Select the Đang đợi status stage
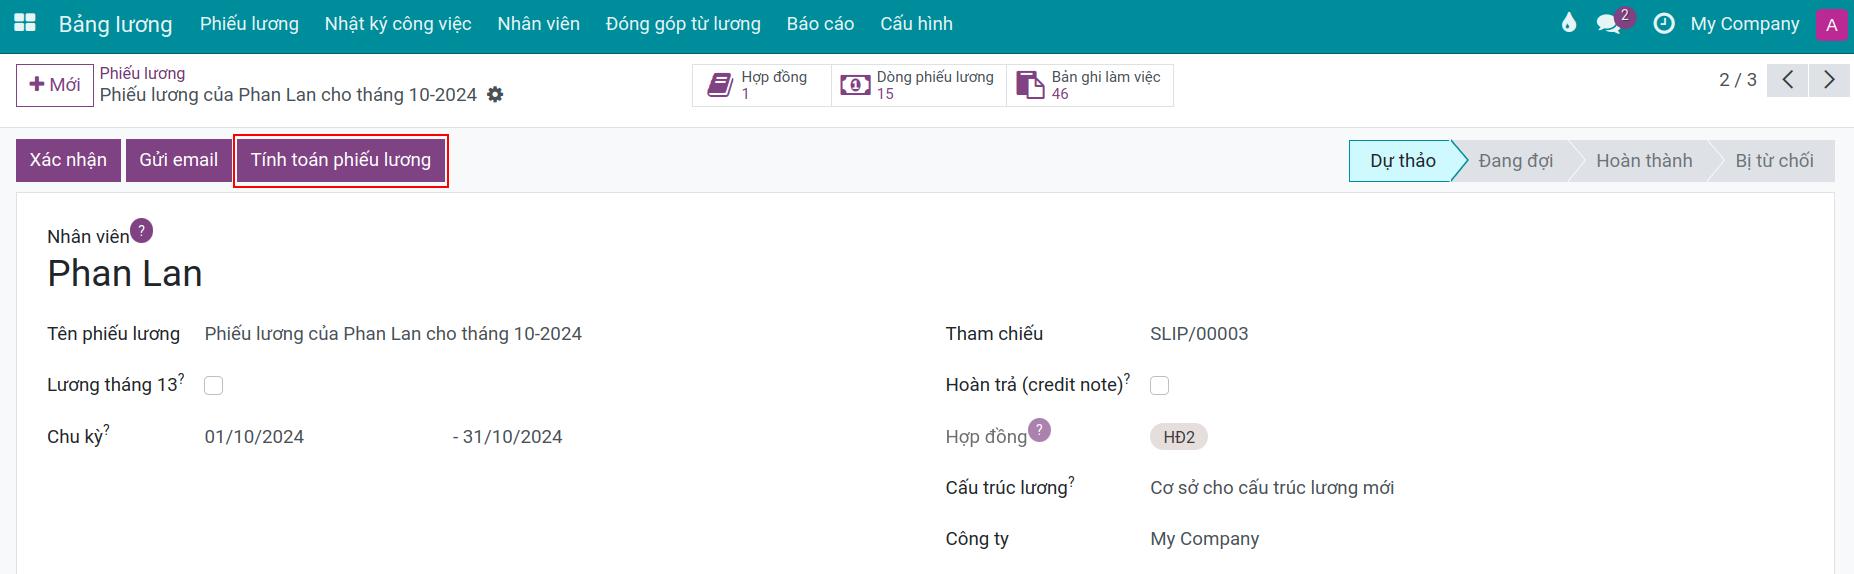Image resolution: width=1854 pixels, height=574 pixels. [1515, 161]
